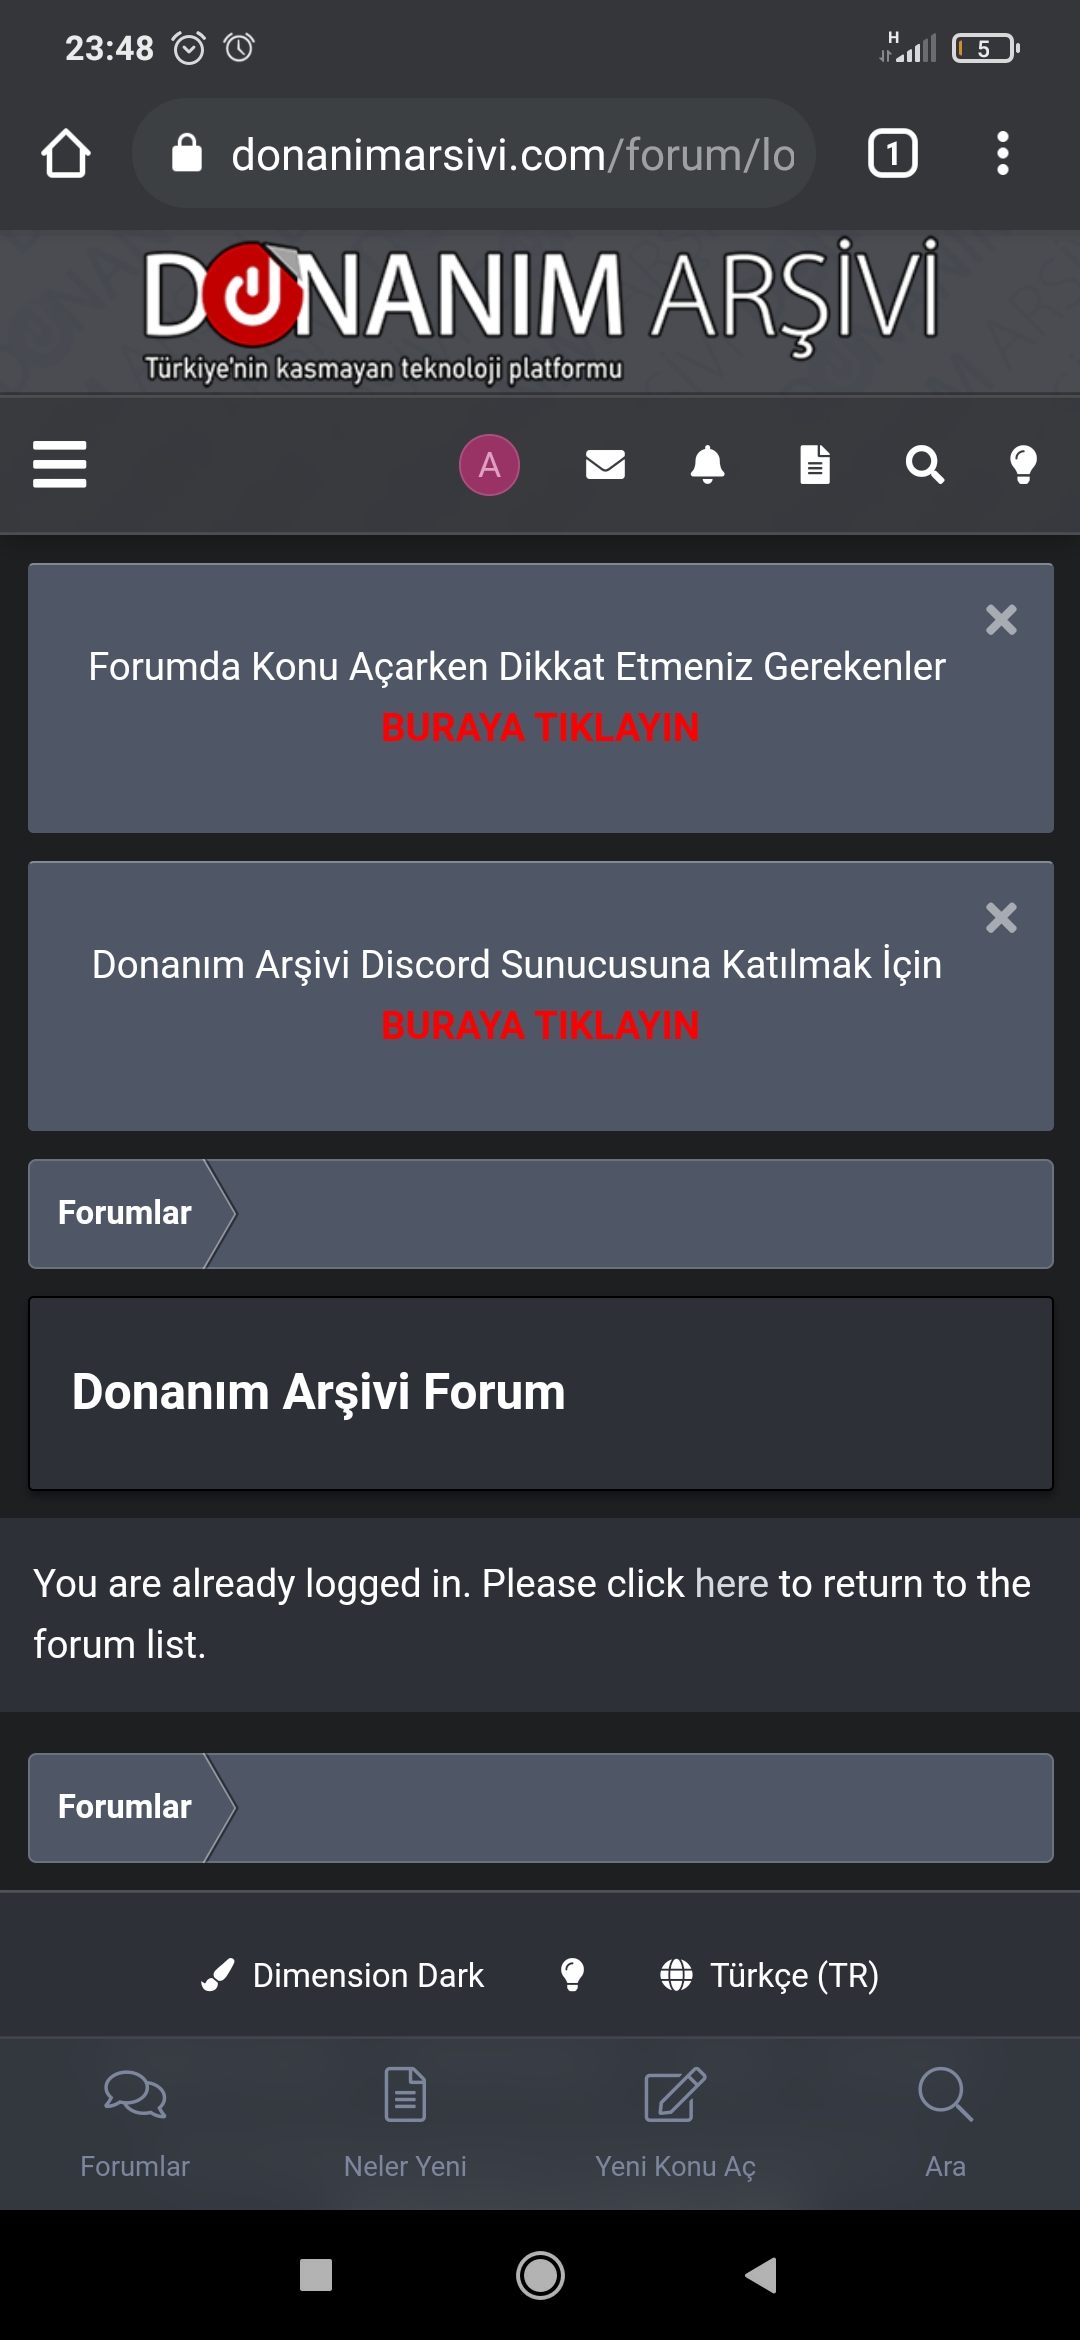The image size is (1080, 2340).
Task: Open the Dimension Dark style chooser
Action: pos(344,1975)
